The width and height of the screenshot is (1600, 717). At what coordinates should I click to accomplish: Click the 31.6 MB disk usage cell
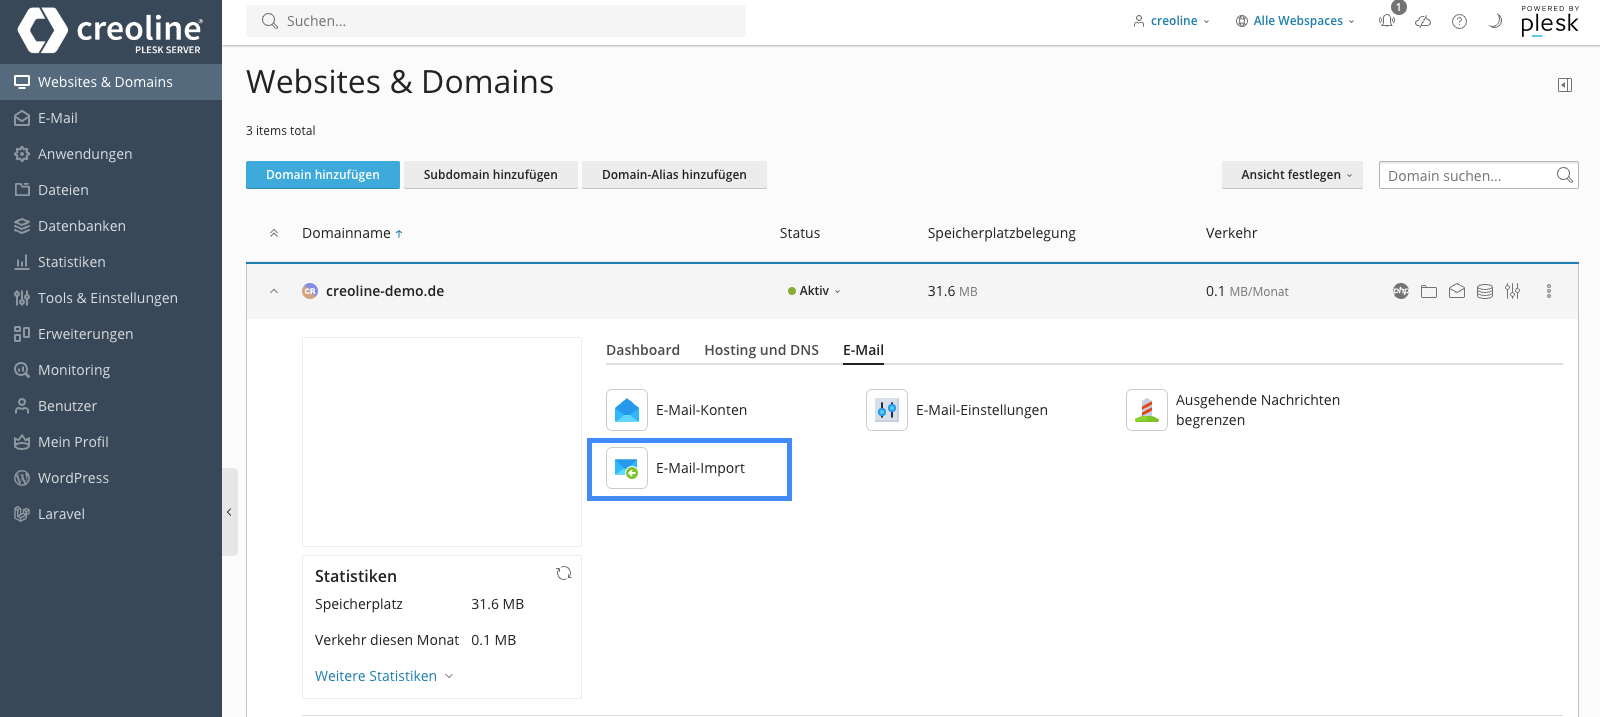(952, 291)
